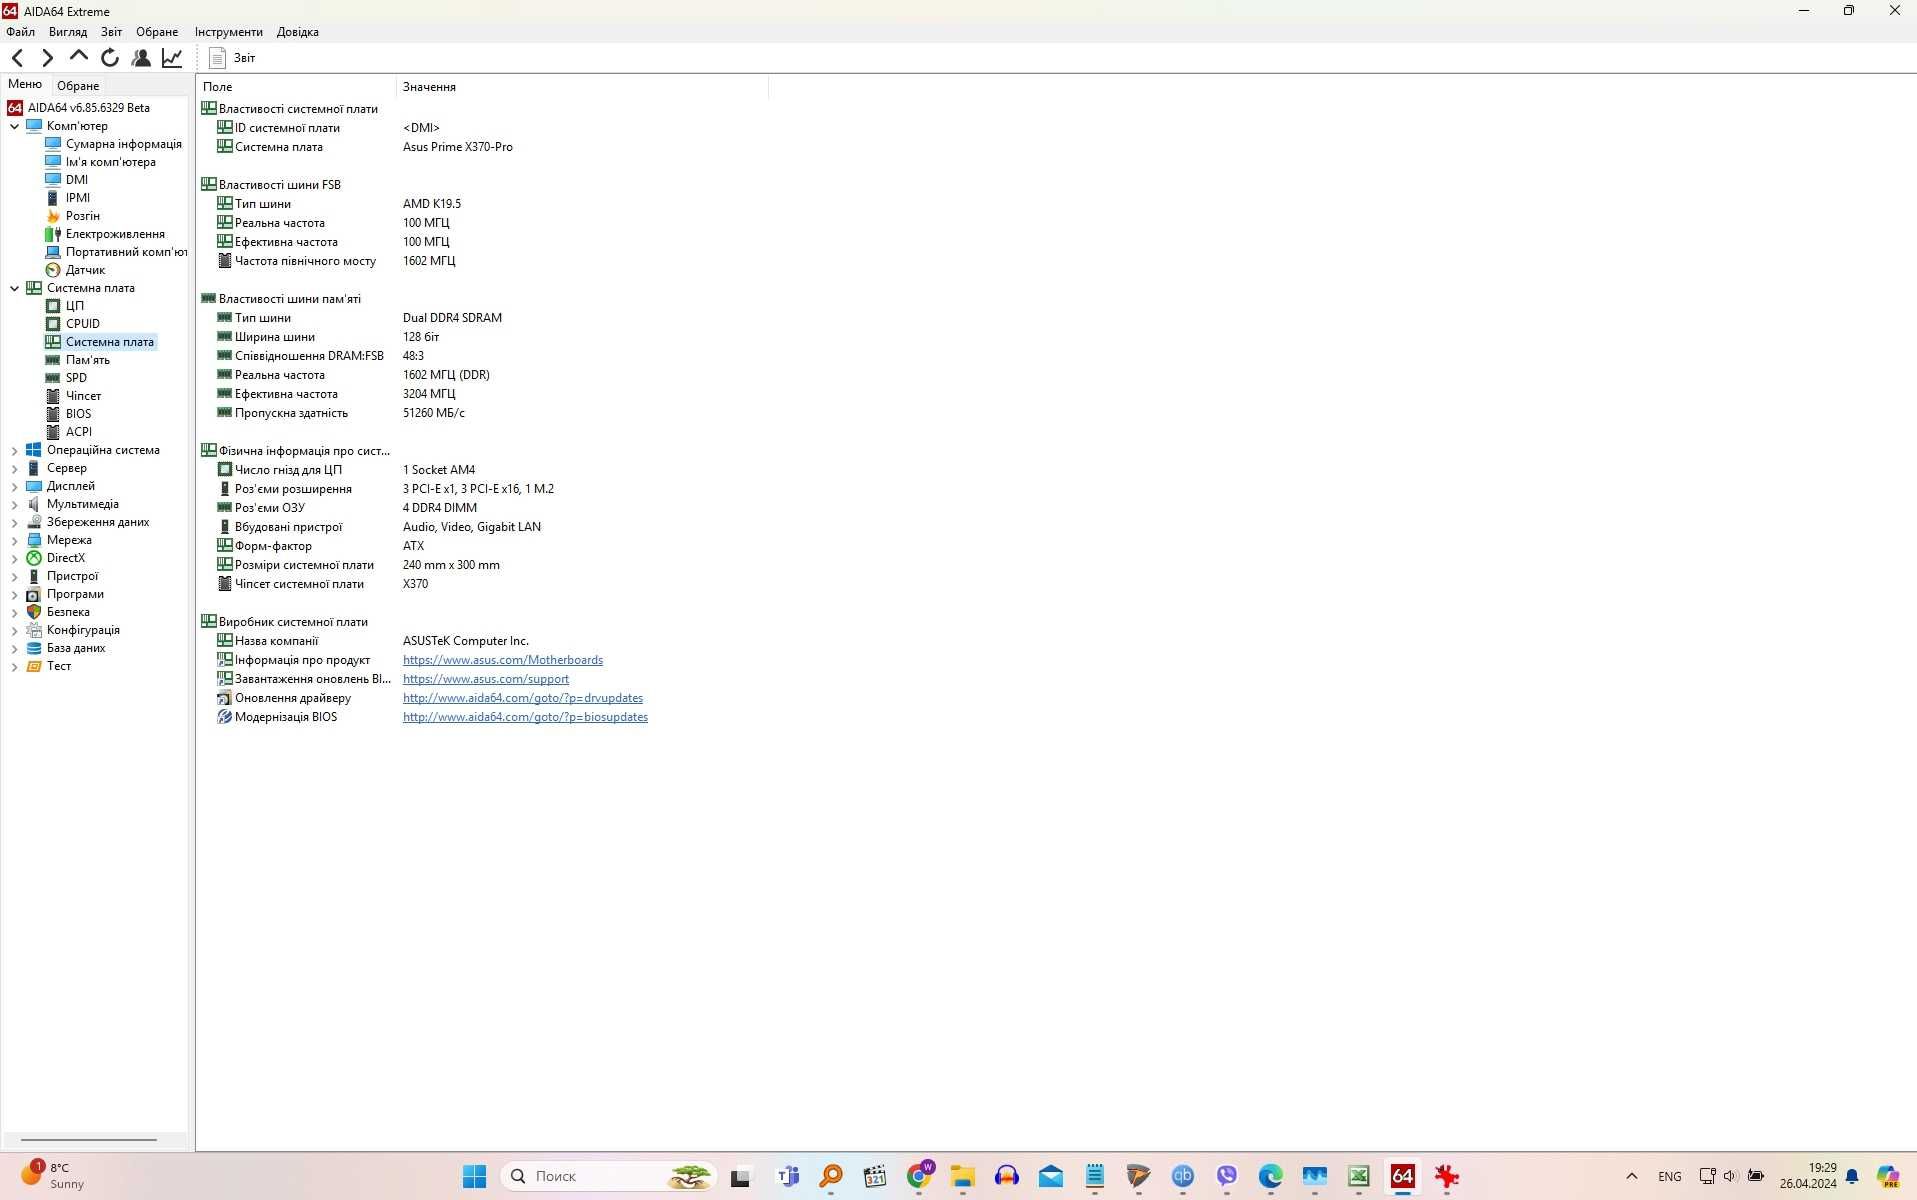Click the AIDA64 v6.85.6329 Beta root node
Image resolution: width=1917 pixels, height=1200 pixels.
pos(88,108)
